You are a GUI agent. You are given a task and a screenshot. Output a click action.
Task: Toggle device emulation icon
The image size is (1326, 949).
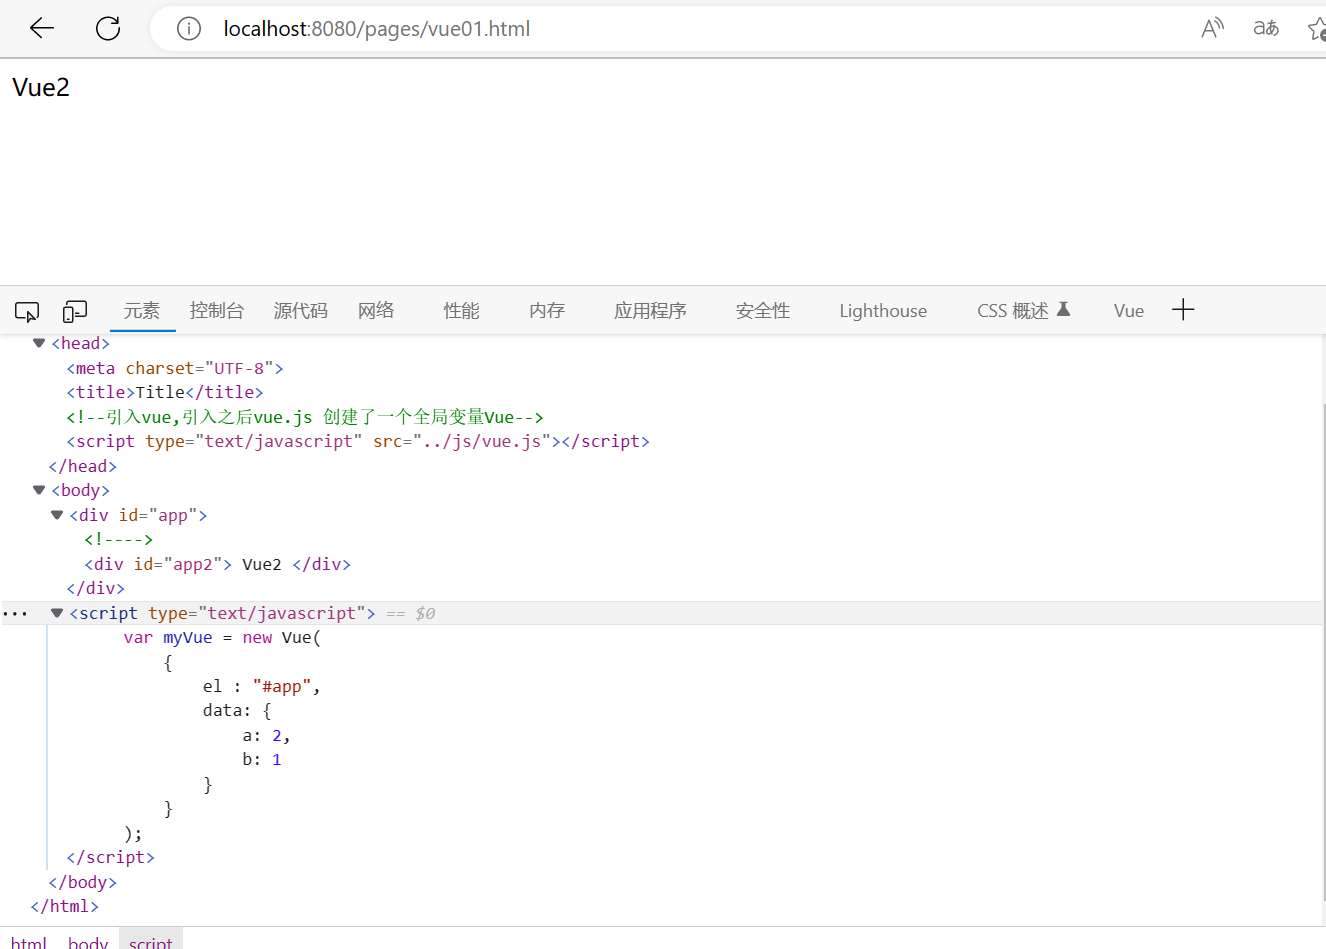tap(75, 312)
